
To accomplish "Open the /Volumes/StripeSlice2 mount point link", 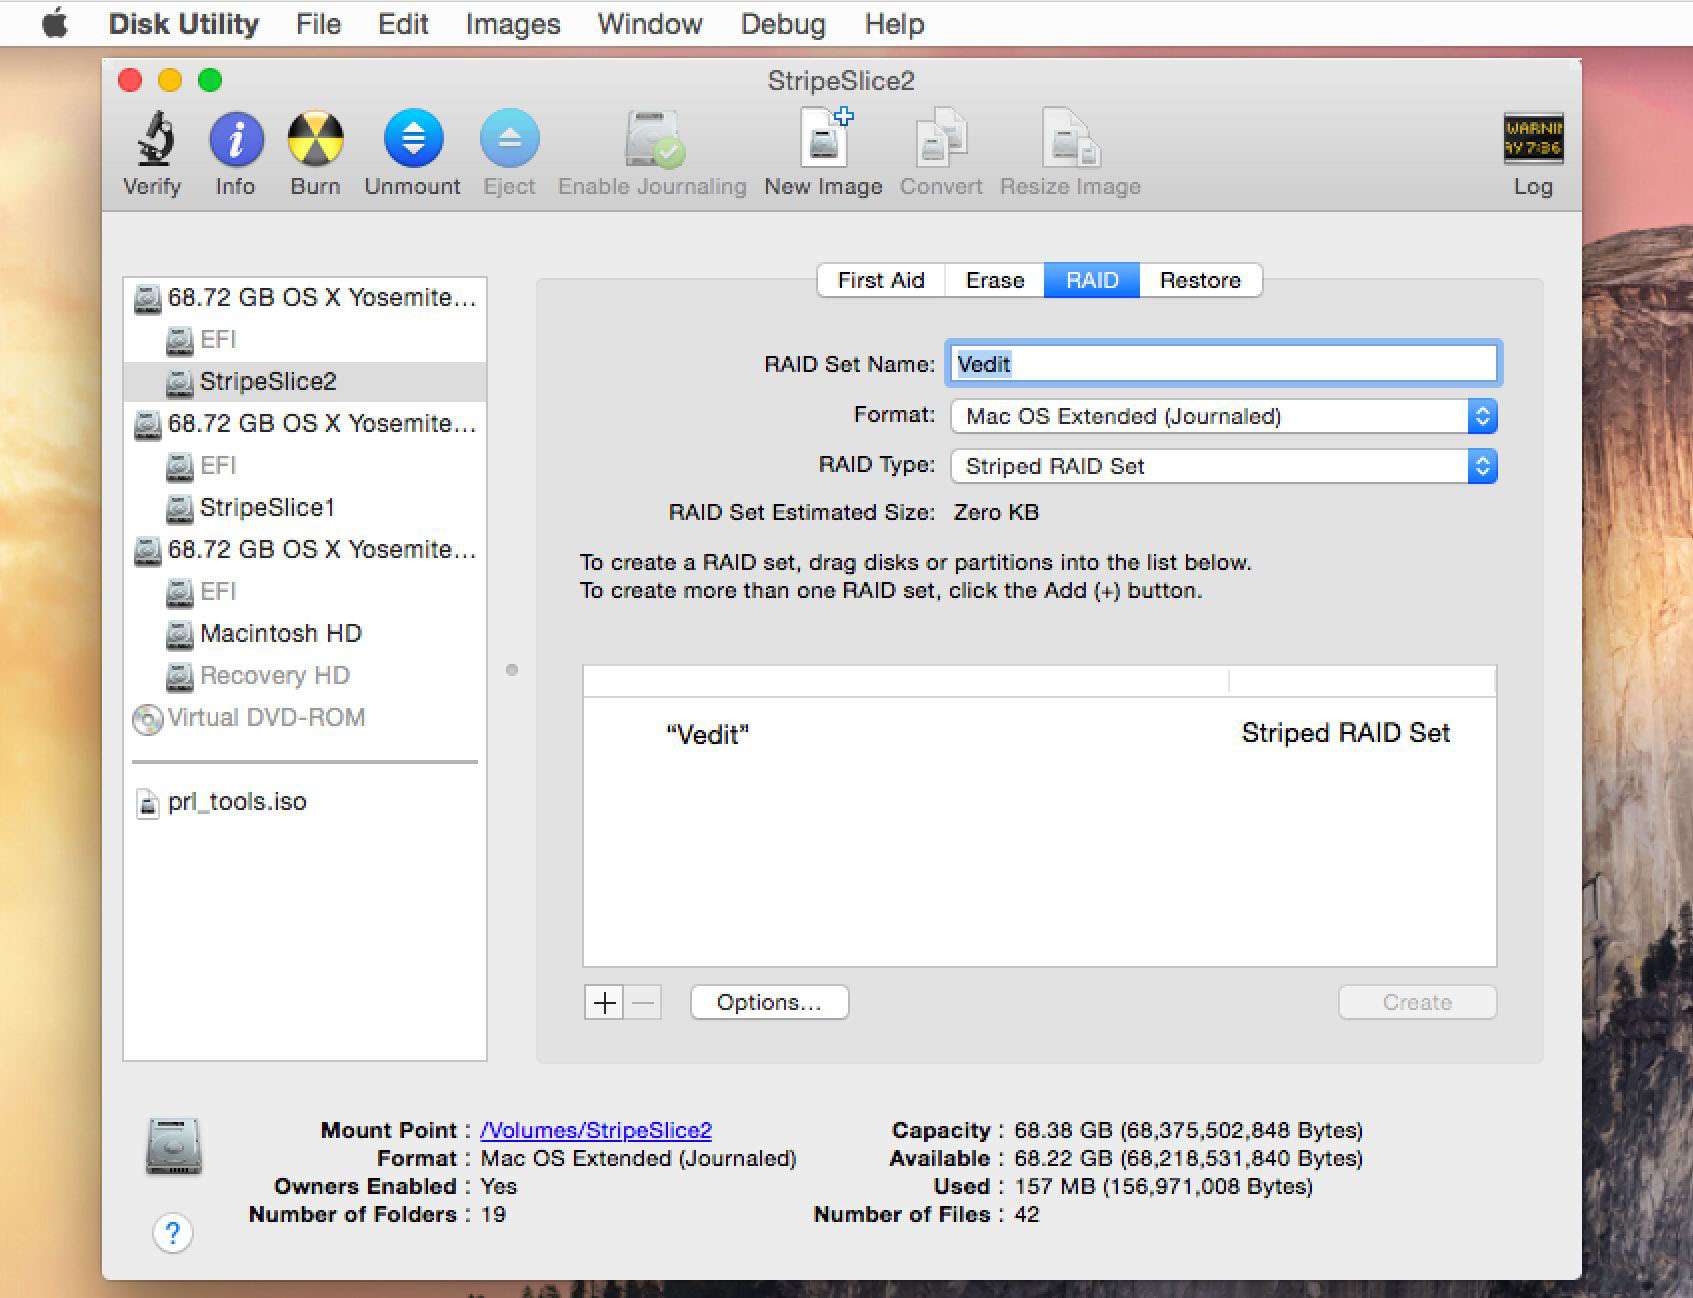I will tap(596, 1130).
